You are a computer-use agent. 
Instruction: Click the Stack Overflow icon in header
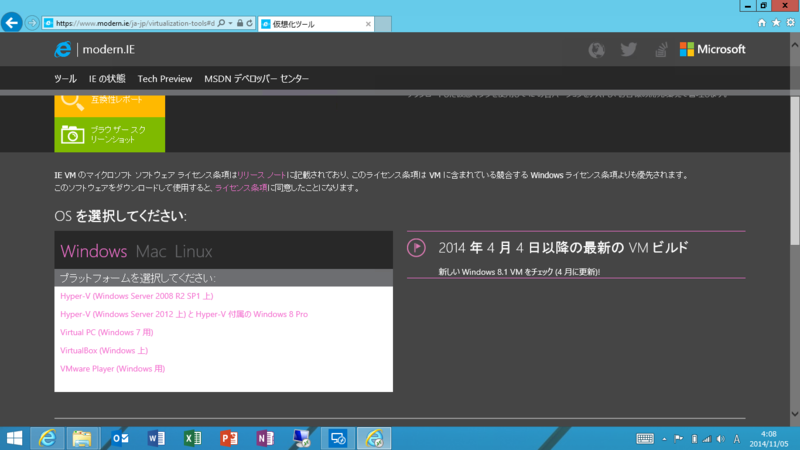click(x=661, y=49)
